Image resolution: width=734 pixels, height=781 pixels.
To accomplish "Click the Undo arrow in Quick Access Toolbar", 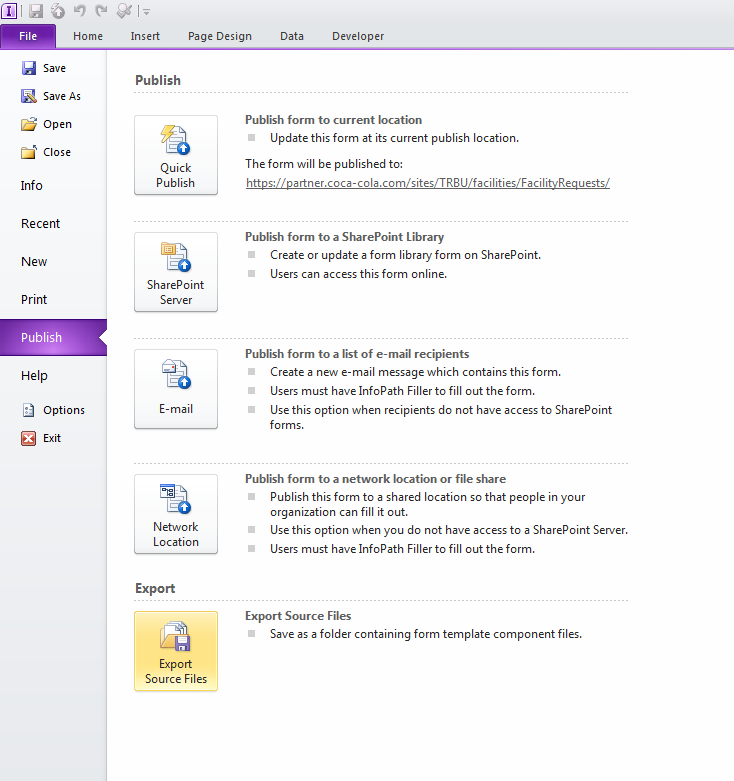I will coord(80,10).
